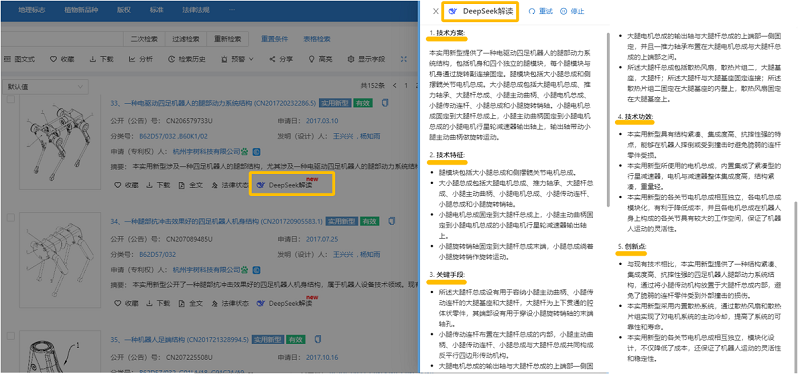Open the 法律法规 tab in the top navigation
This screenshot has width=800, height=374.
(196, 10)
